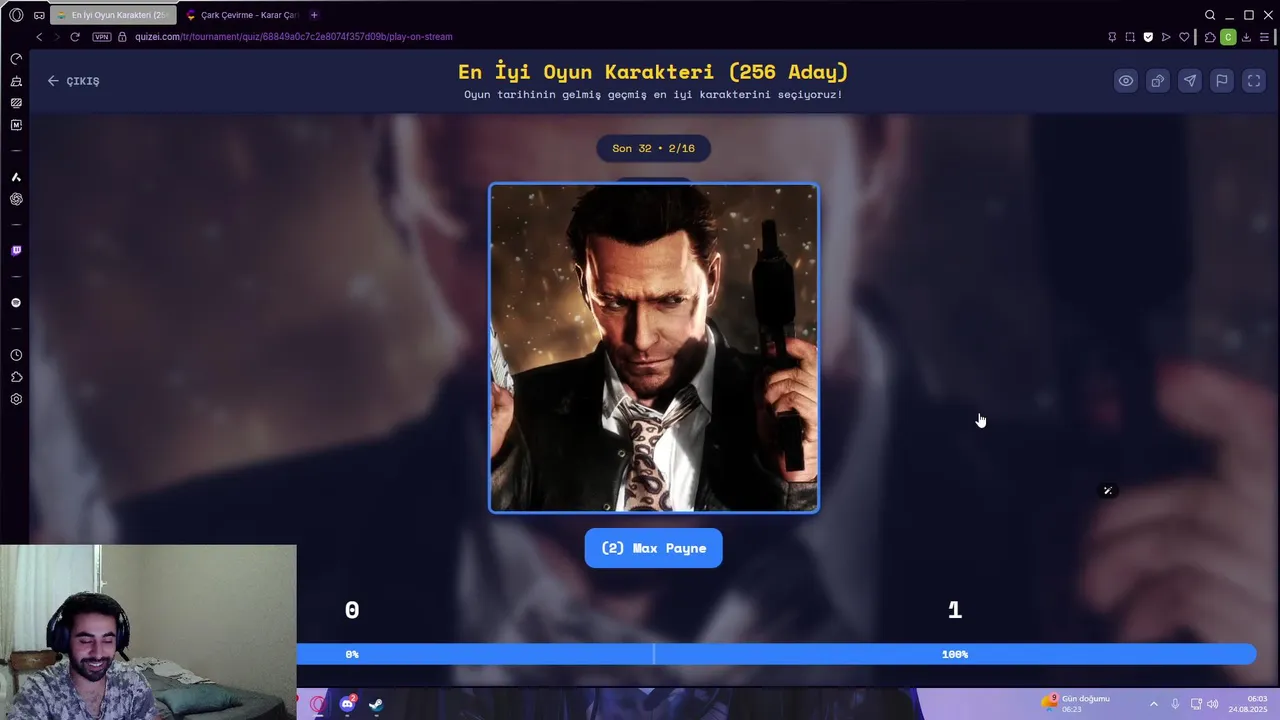Open sidebar Settings gear

point(16,399)
